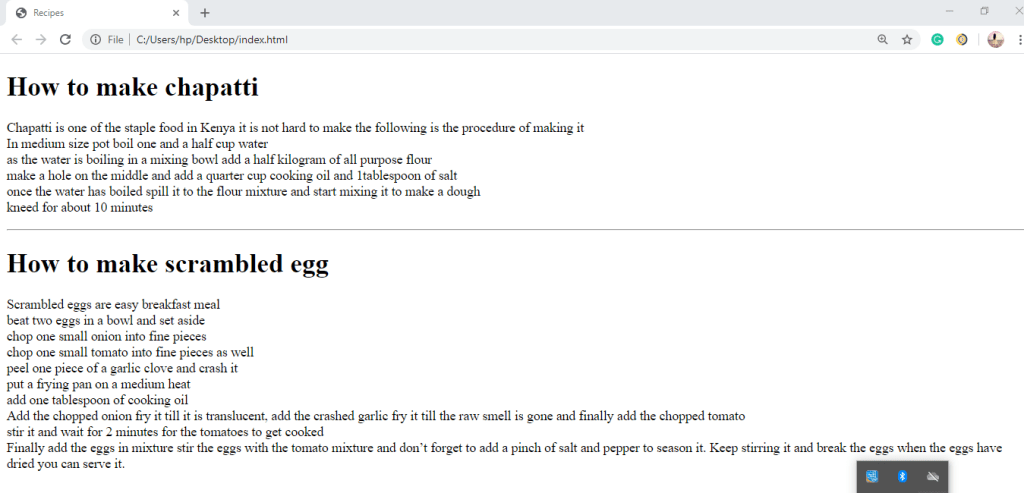
Task: Click the forward navigation arrow
Action: pos(41,40)
